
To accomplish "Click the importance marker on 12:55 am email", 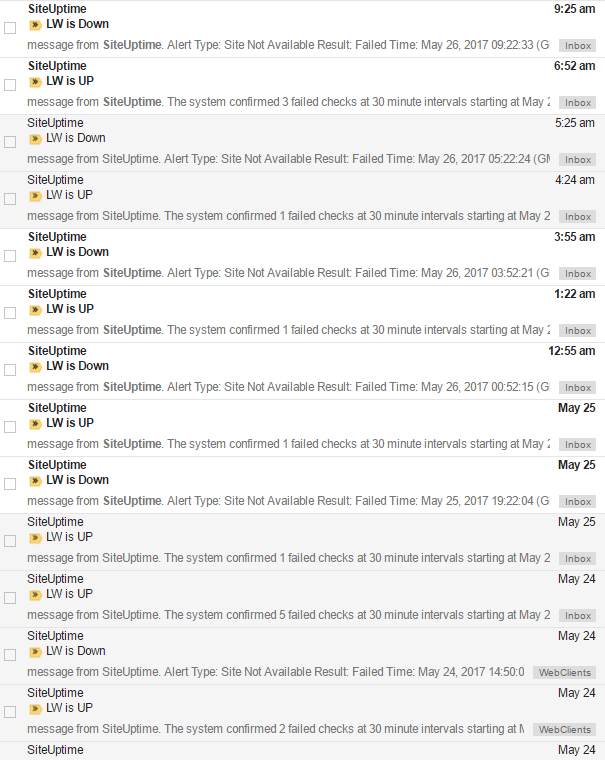I will [35, 367].
